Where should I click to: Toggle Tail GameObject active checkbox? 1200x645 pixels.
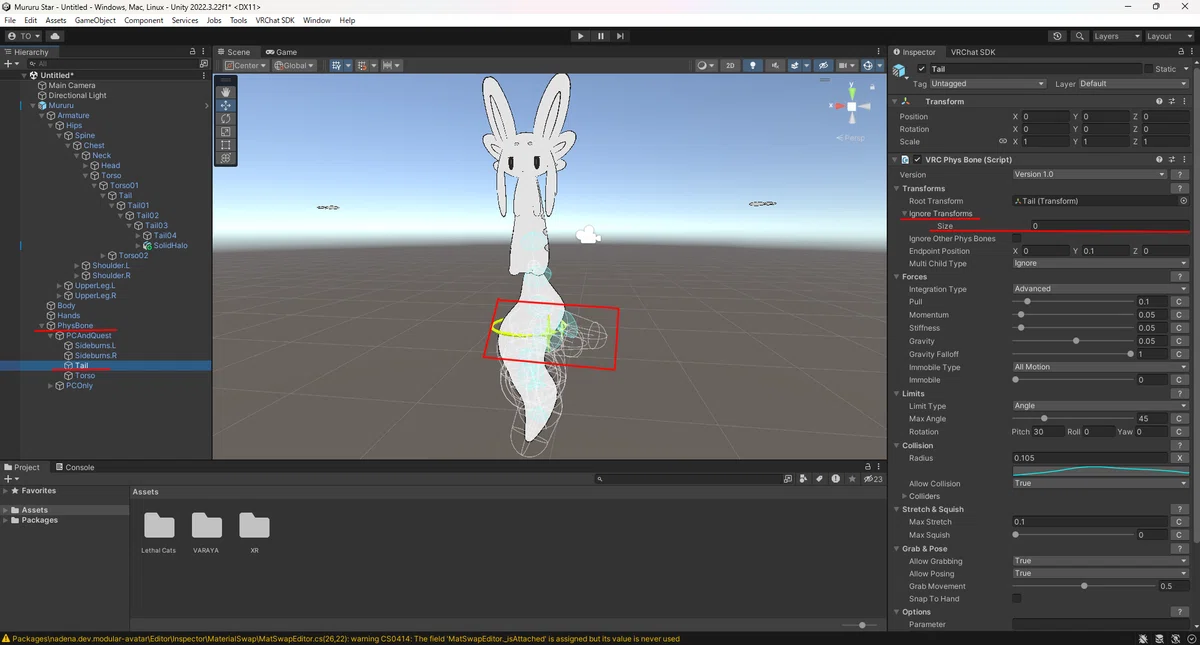[x=922, y=69]
